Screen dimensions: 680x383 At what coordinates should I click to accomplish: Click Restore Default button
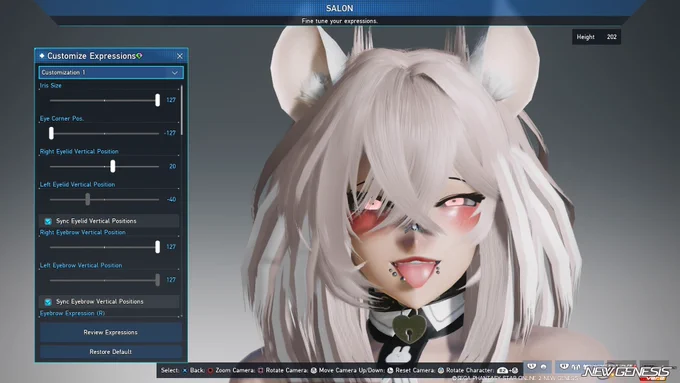click(x=111, y=352)
